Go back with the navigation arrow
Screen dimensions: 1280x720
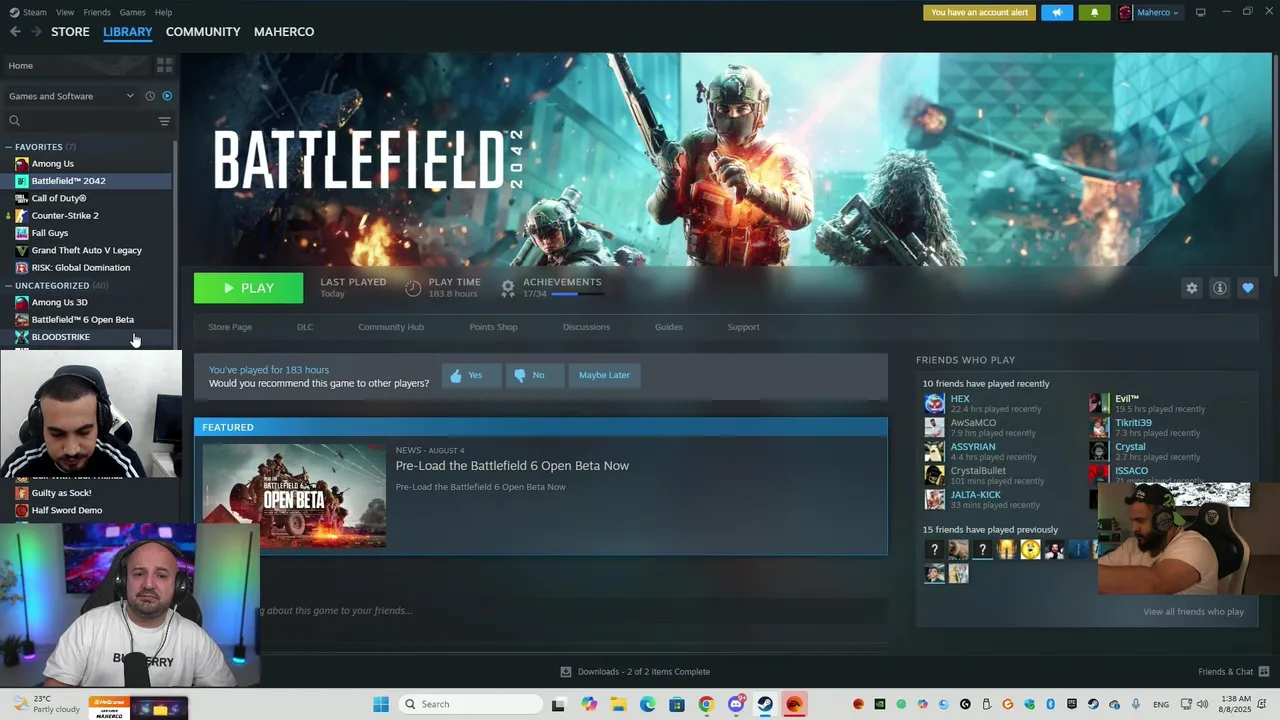coord(15,32)
